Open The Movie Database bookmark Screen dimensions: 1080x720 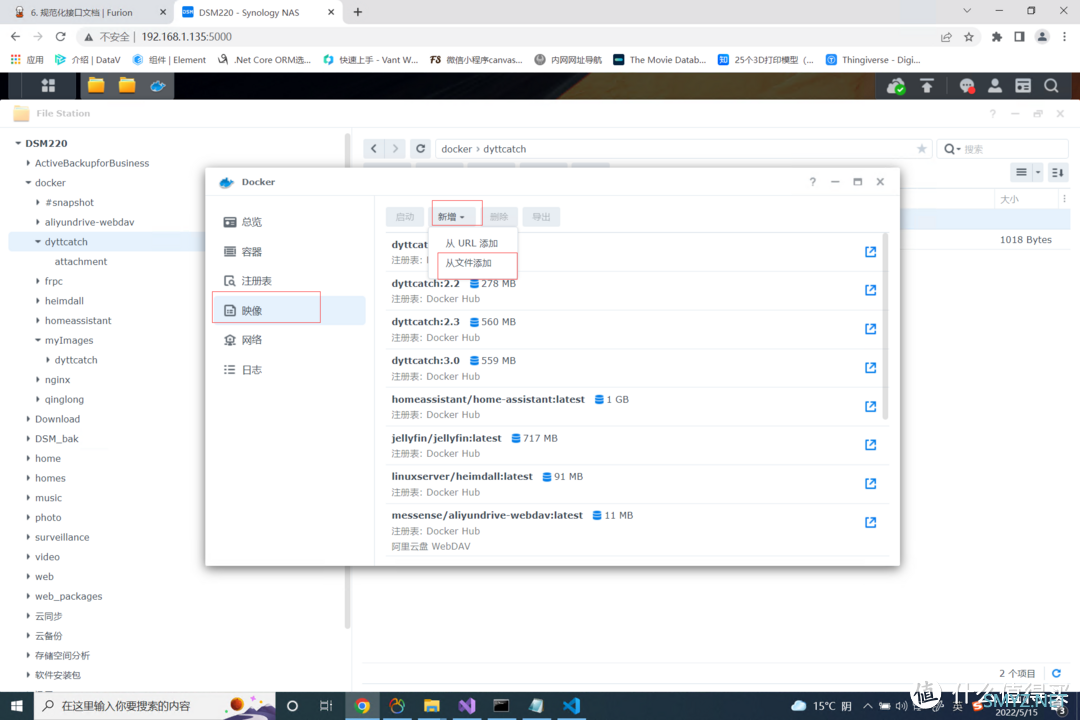click(x=660, y=60)
